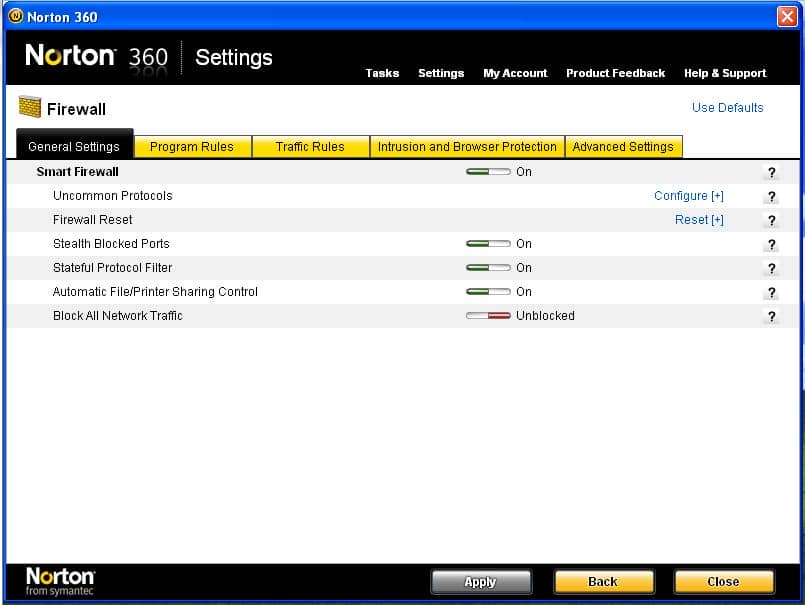The width and height of the screenshot is (805, 605).
Task: Click the yellow Close button
Action: click(723, 582)
